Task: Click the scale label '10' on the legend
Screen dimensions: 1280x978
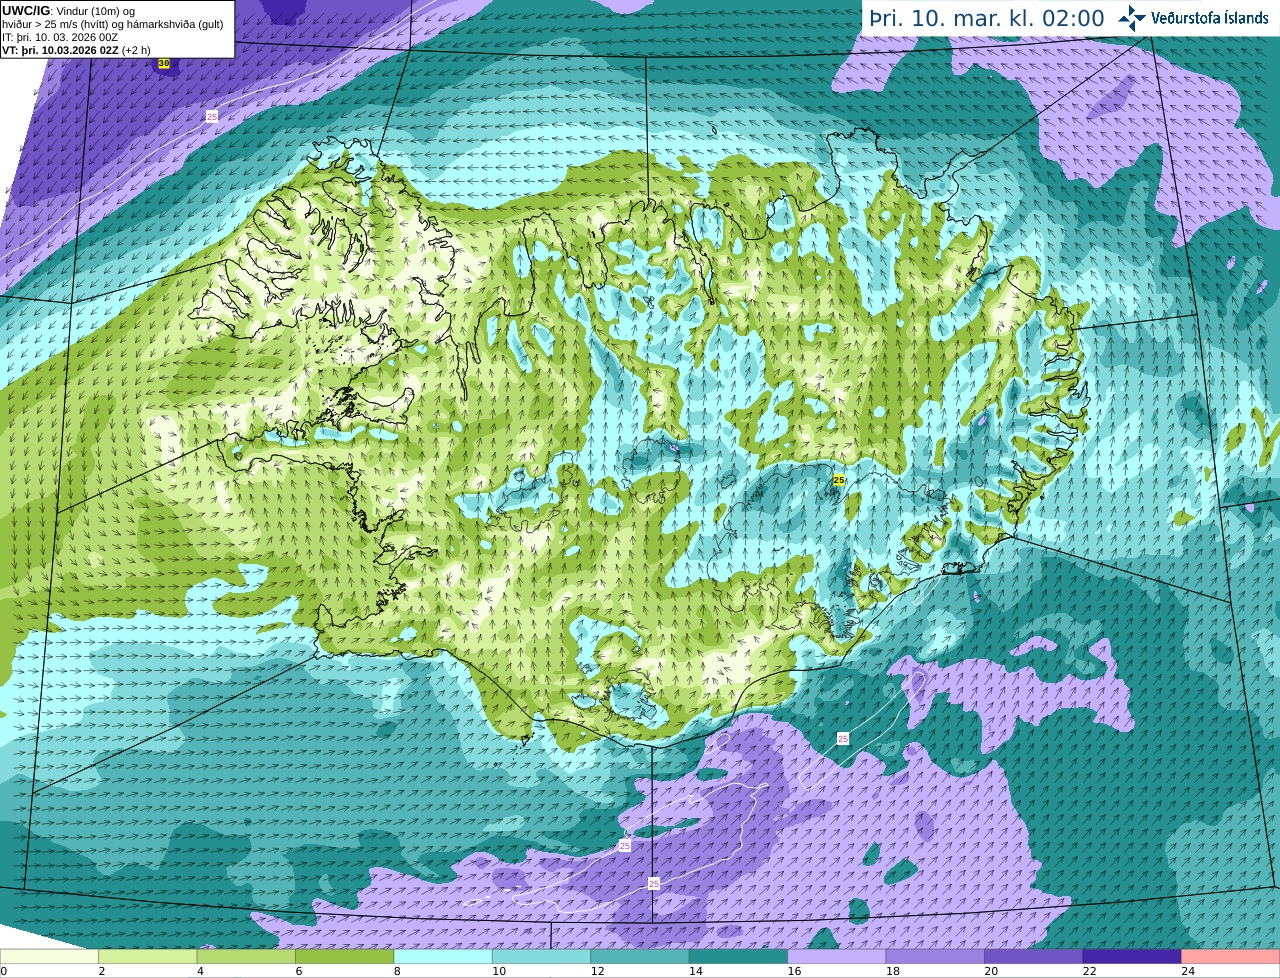Action: [499, 971]
